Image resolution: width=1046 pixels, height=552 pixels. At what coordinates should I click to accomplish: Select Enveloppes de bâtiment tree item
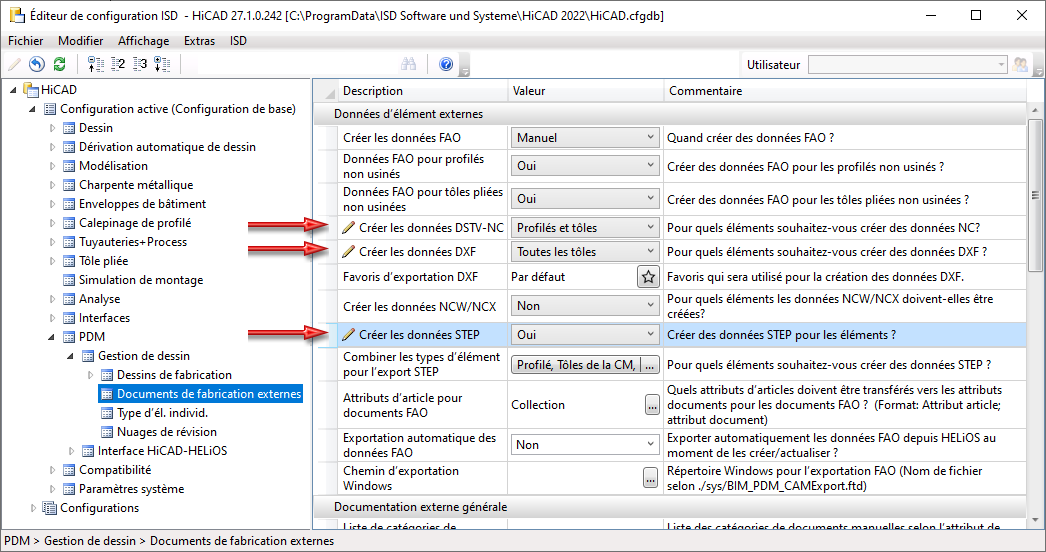(x=142, y=204)
